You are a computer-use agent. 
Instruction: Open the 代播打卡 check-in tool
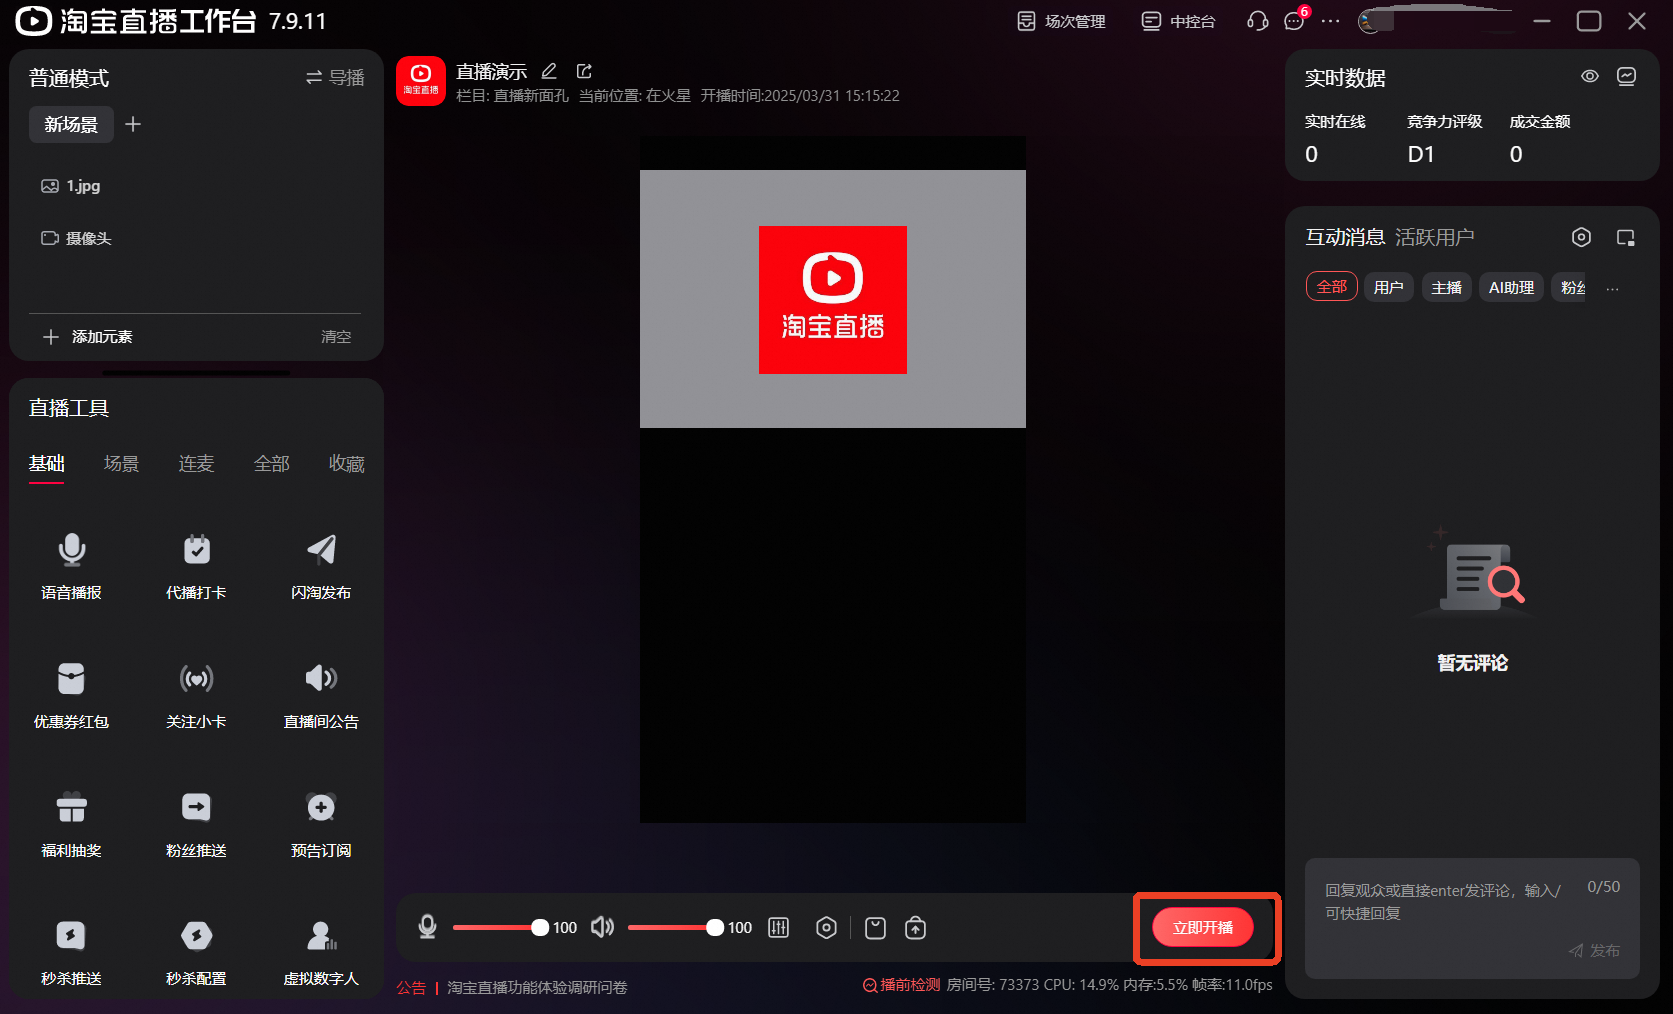[196, 565]
